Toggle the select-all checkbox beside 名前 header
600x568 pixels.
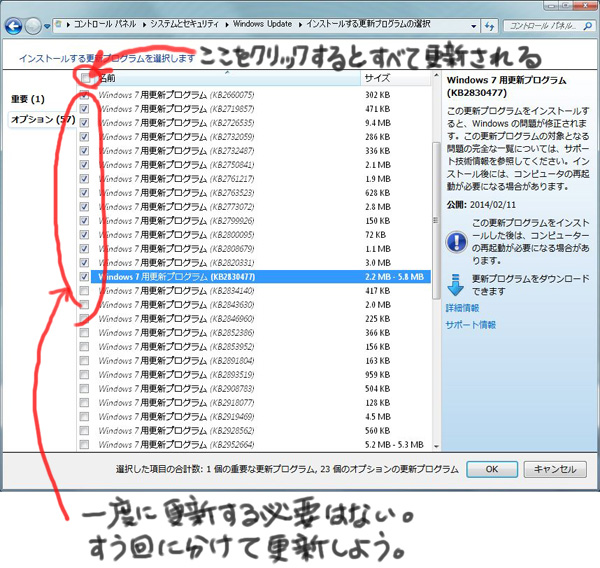click(x=85, y=77)
